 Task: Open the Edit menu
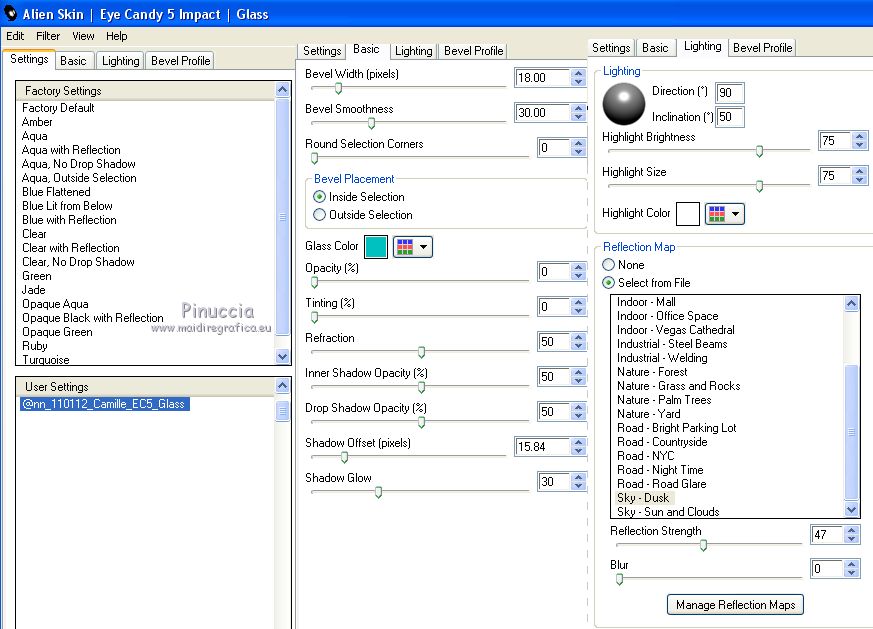click(x=15, y=36)
